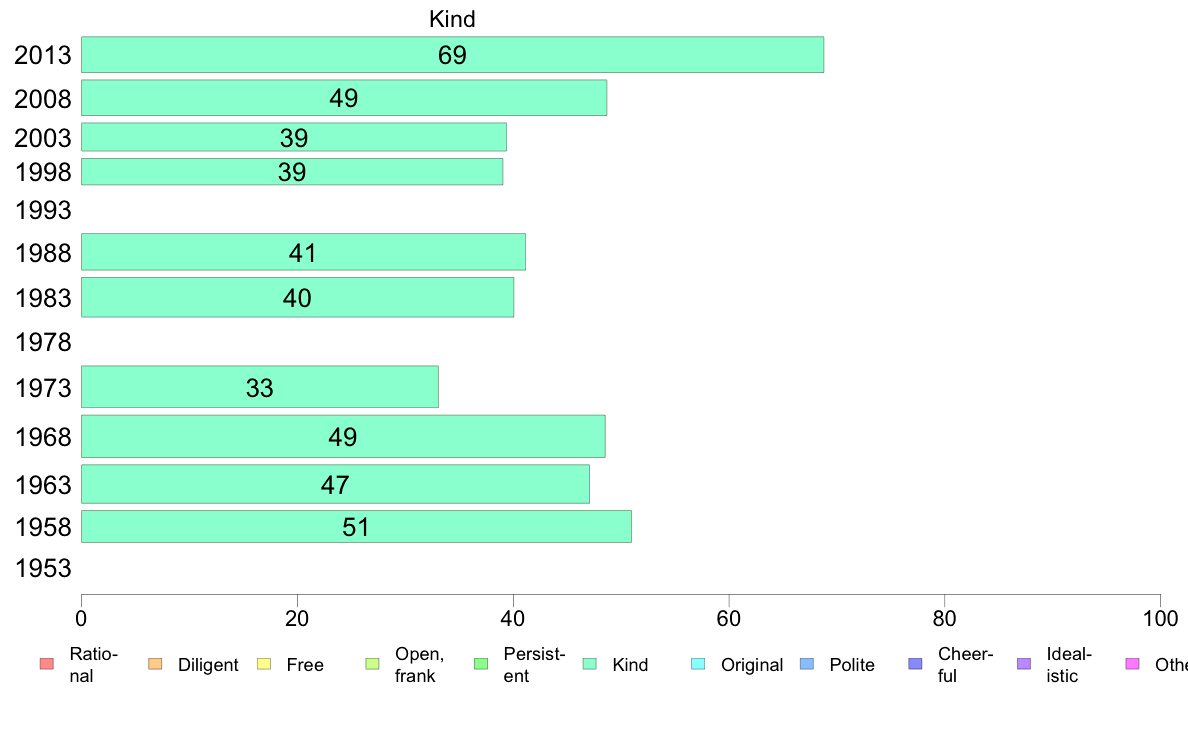Click the 1973 bar showing 33
The width and height of the screenshot is (1188, 736).
coord(260,387)
